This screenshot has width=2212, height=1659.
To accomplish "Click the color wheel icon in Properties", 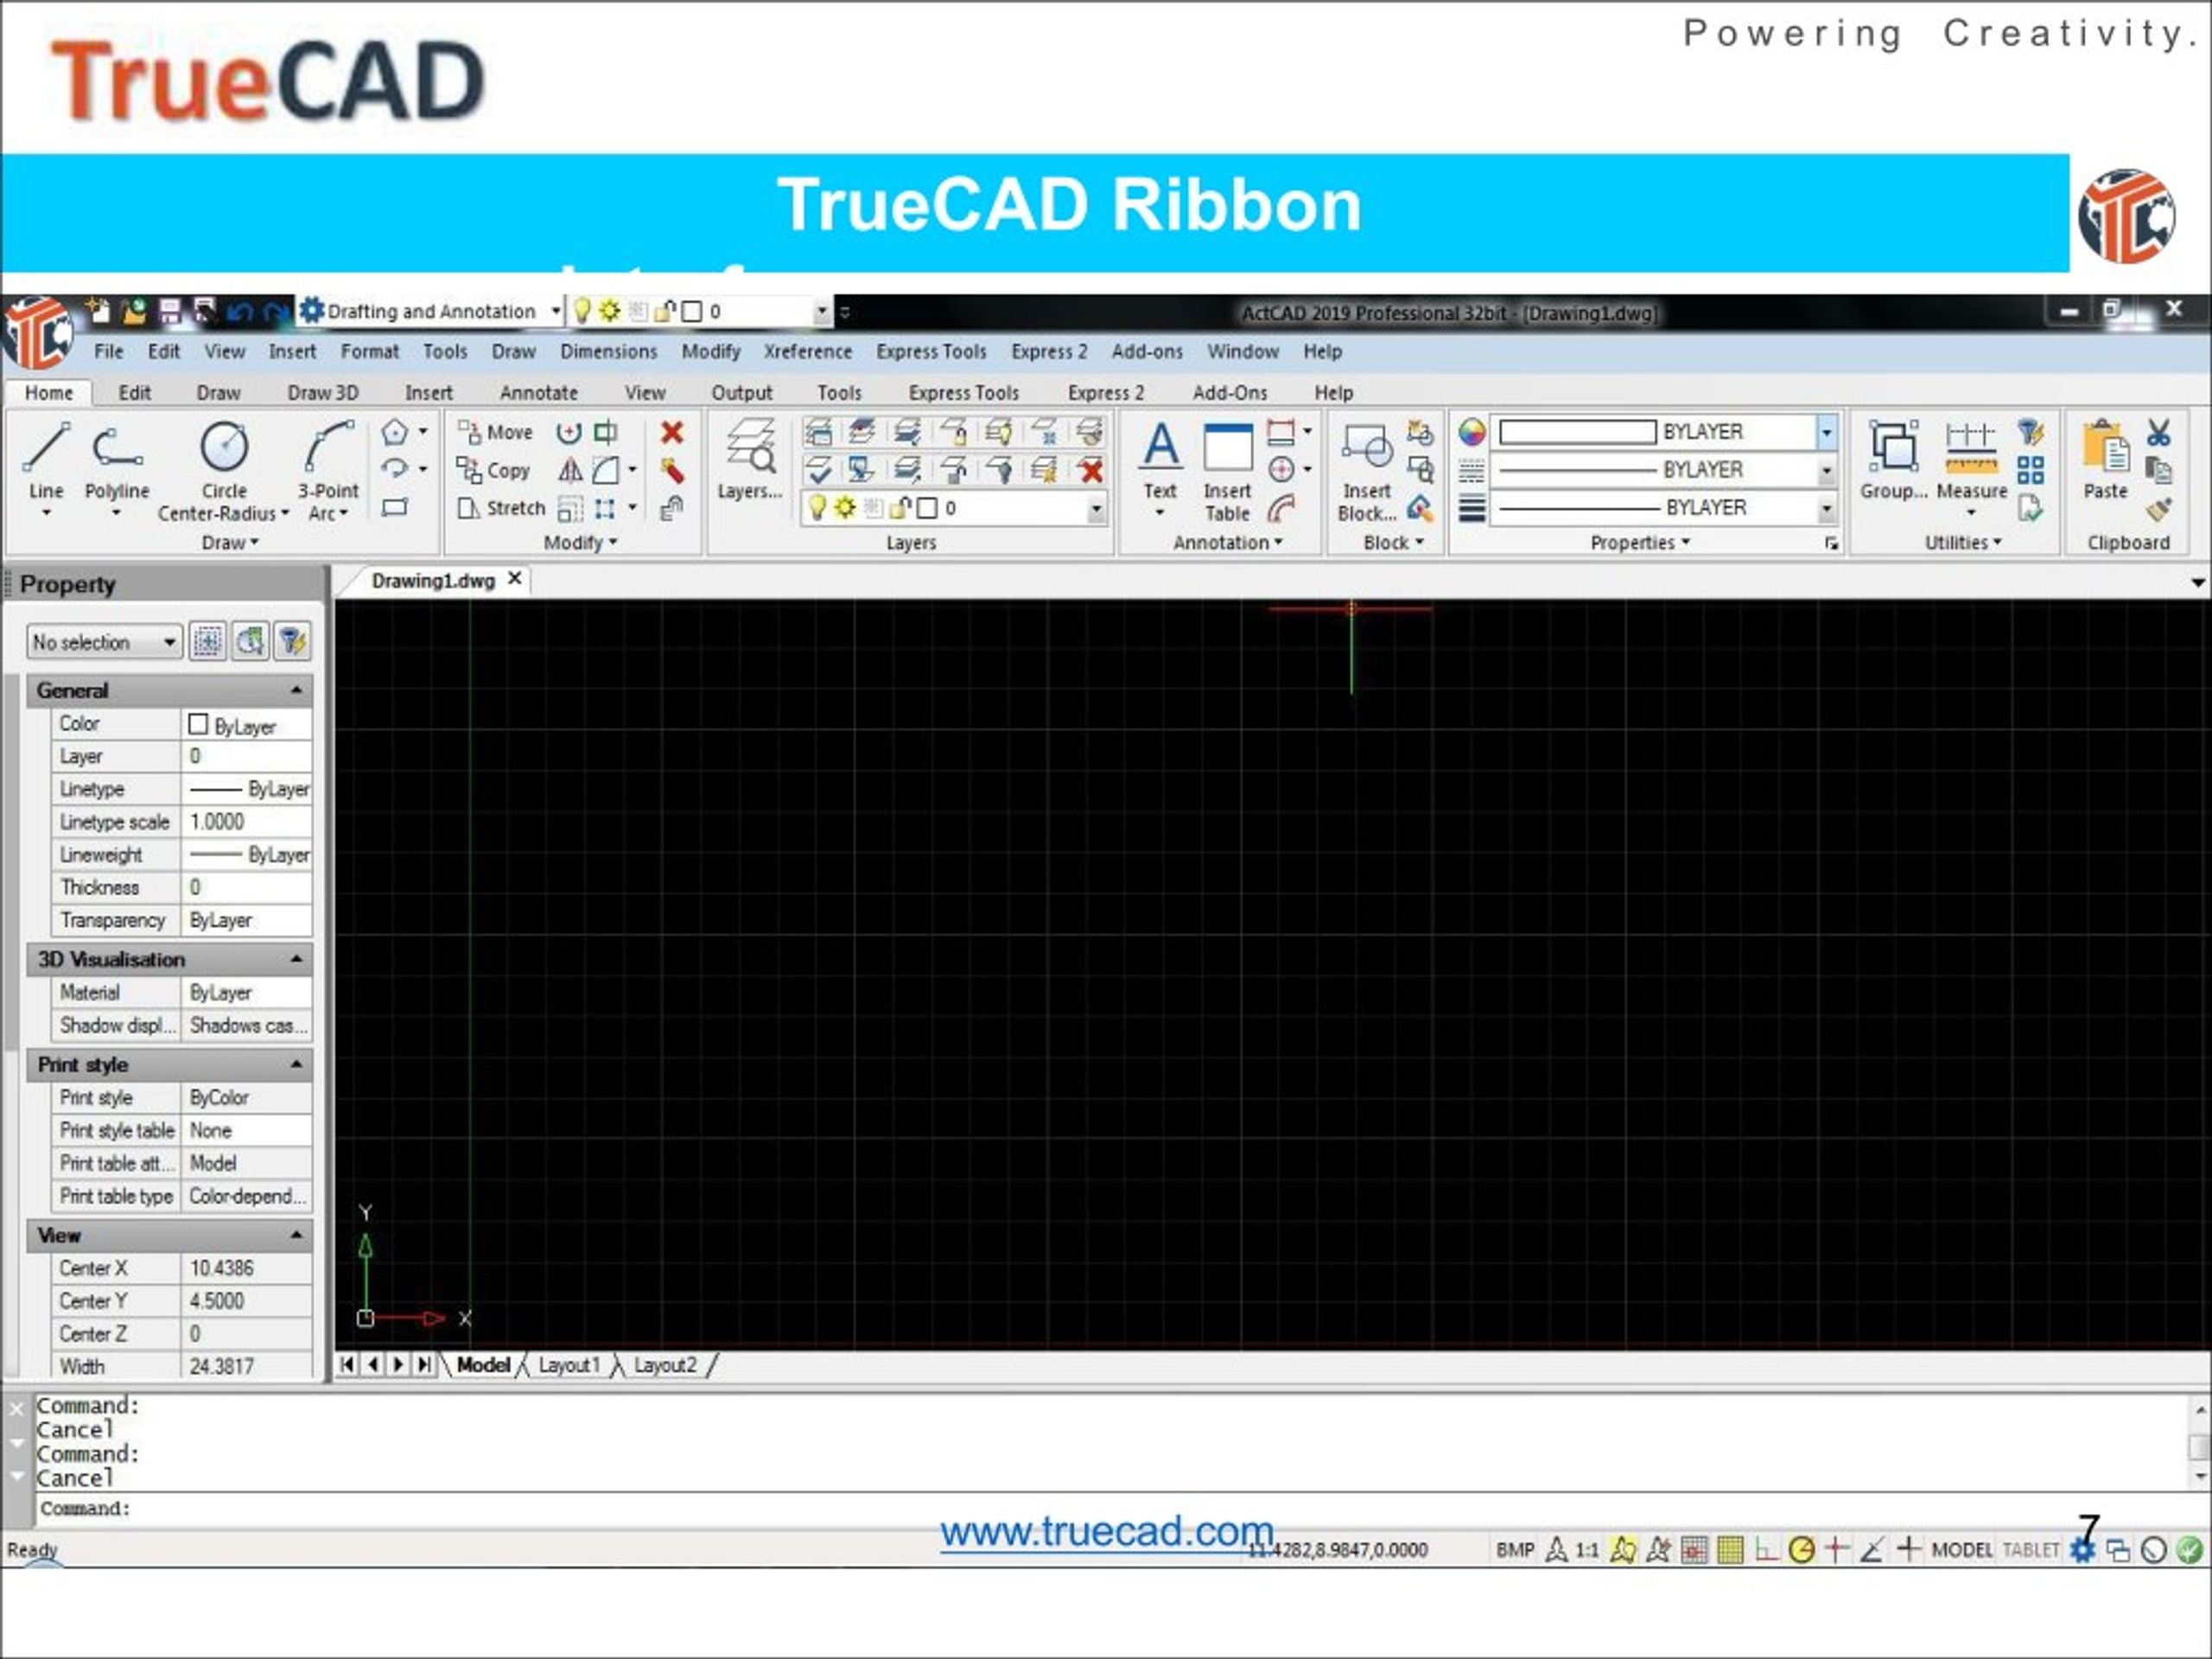I will tap(1471, 432).
